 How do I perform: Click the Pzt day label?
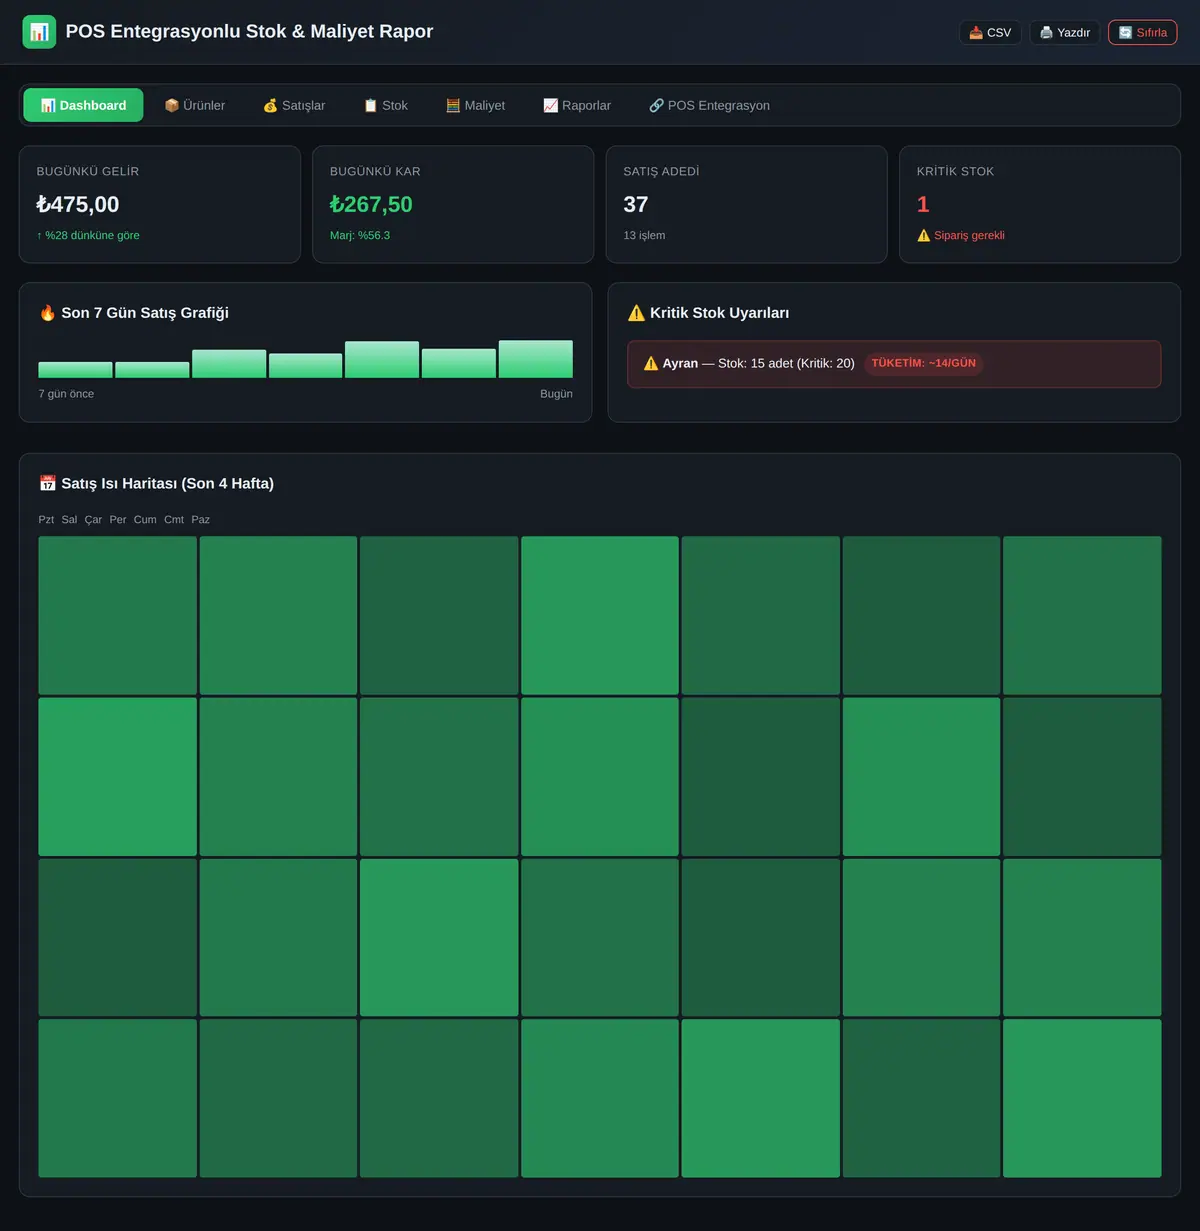[46, 520]
